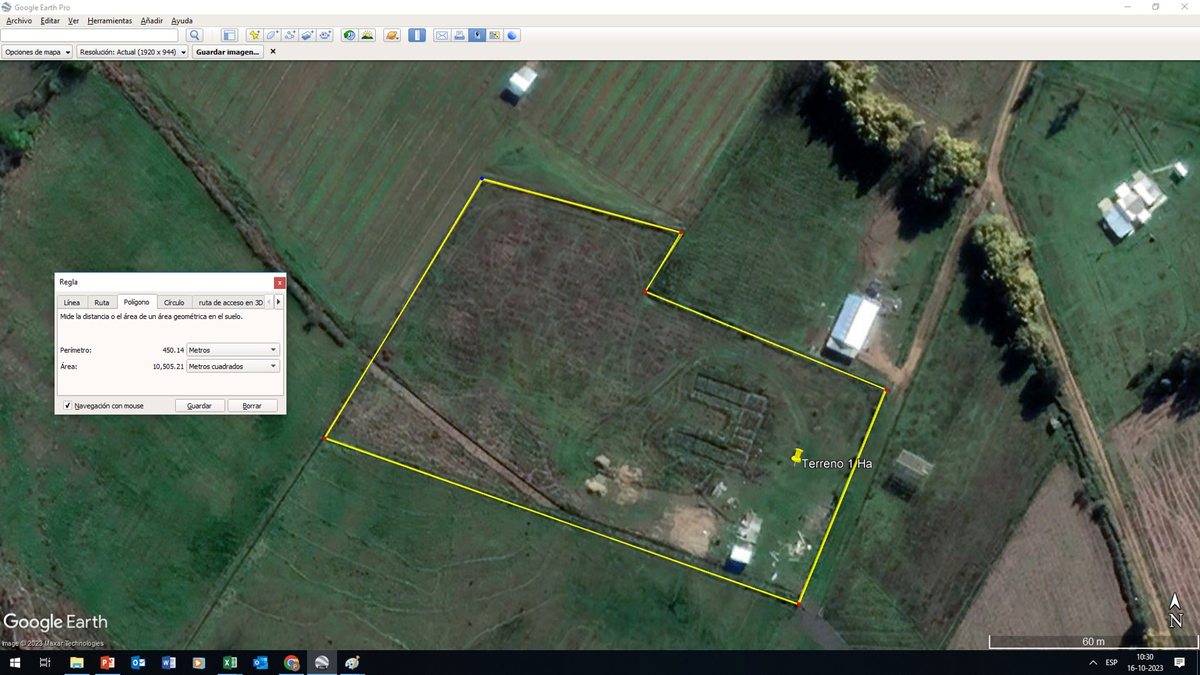Activate the Ruler tool in toolbar
Image resolution: width=1200 pixels, height=675 pixels.
pyautogui.click(x=417, y=35)
